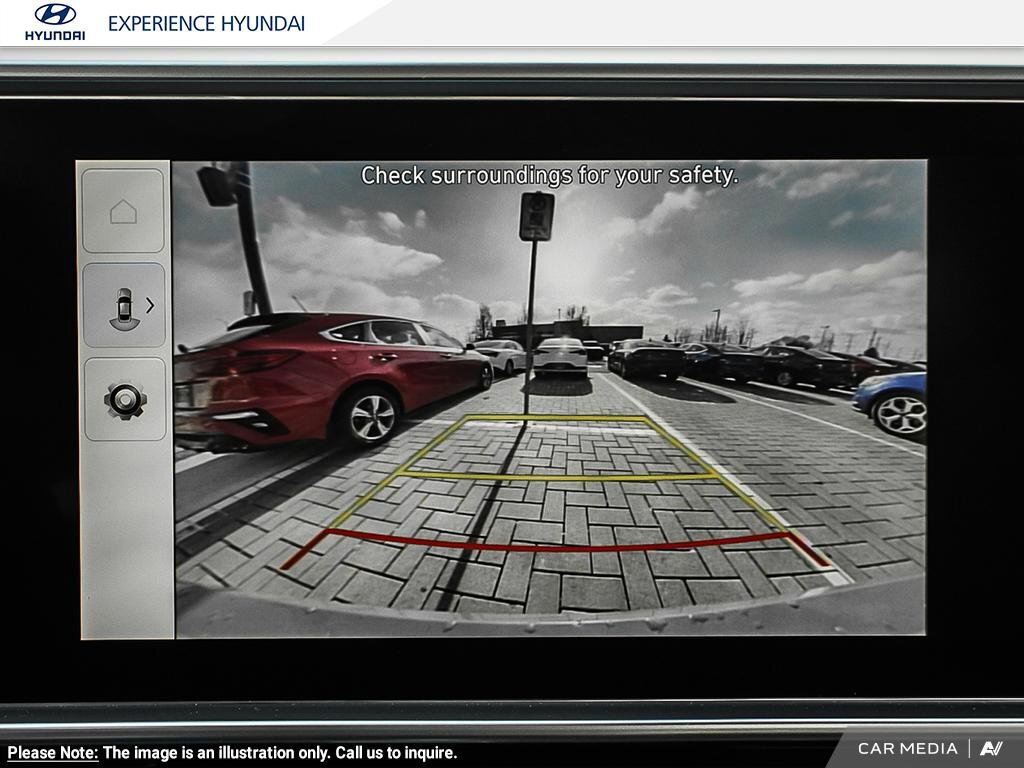The height and width of the screenshot is (768, 1024).
Task: Select the EXPERIENCE HYUNDAI header text
Action: 206,23
